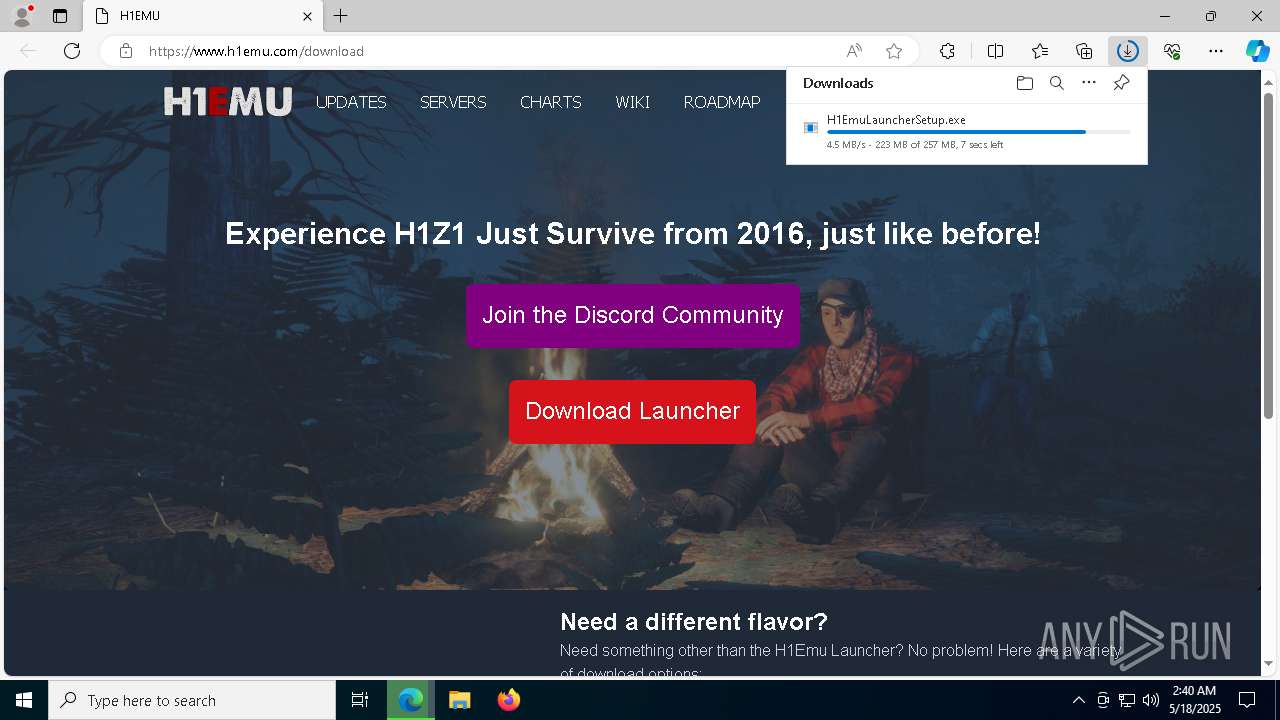Open the Copilot sidebar icon
This screenshot has width=1280, height=720.
[1258, 51]
